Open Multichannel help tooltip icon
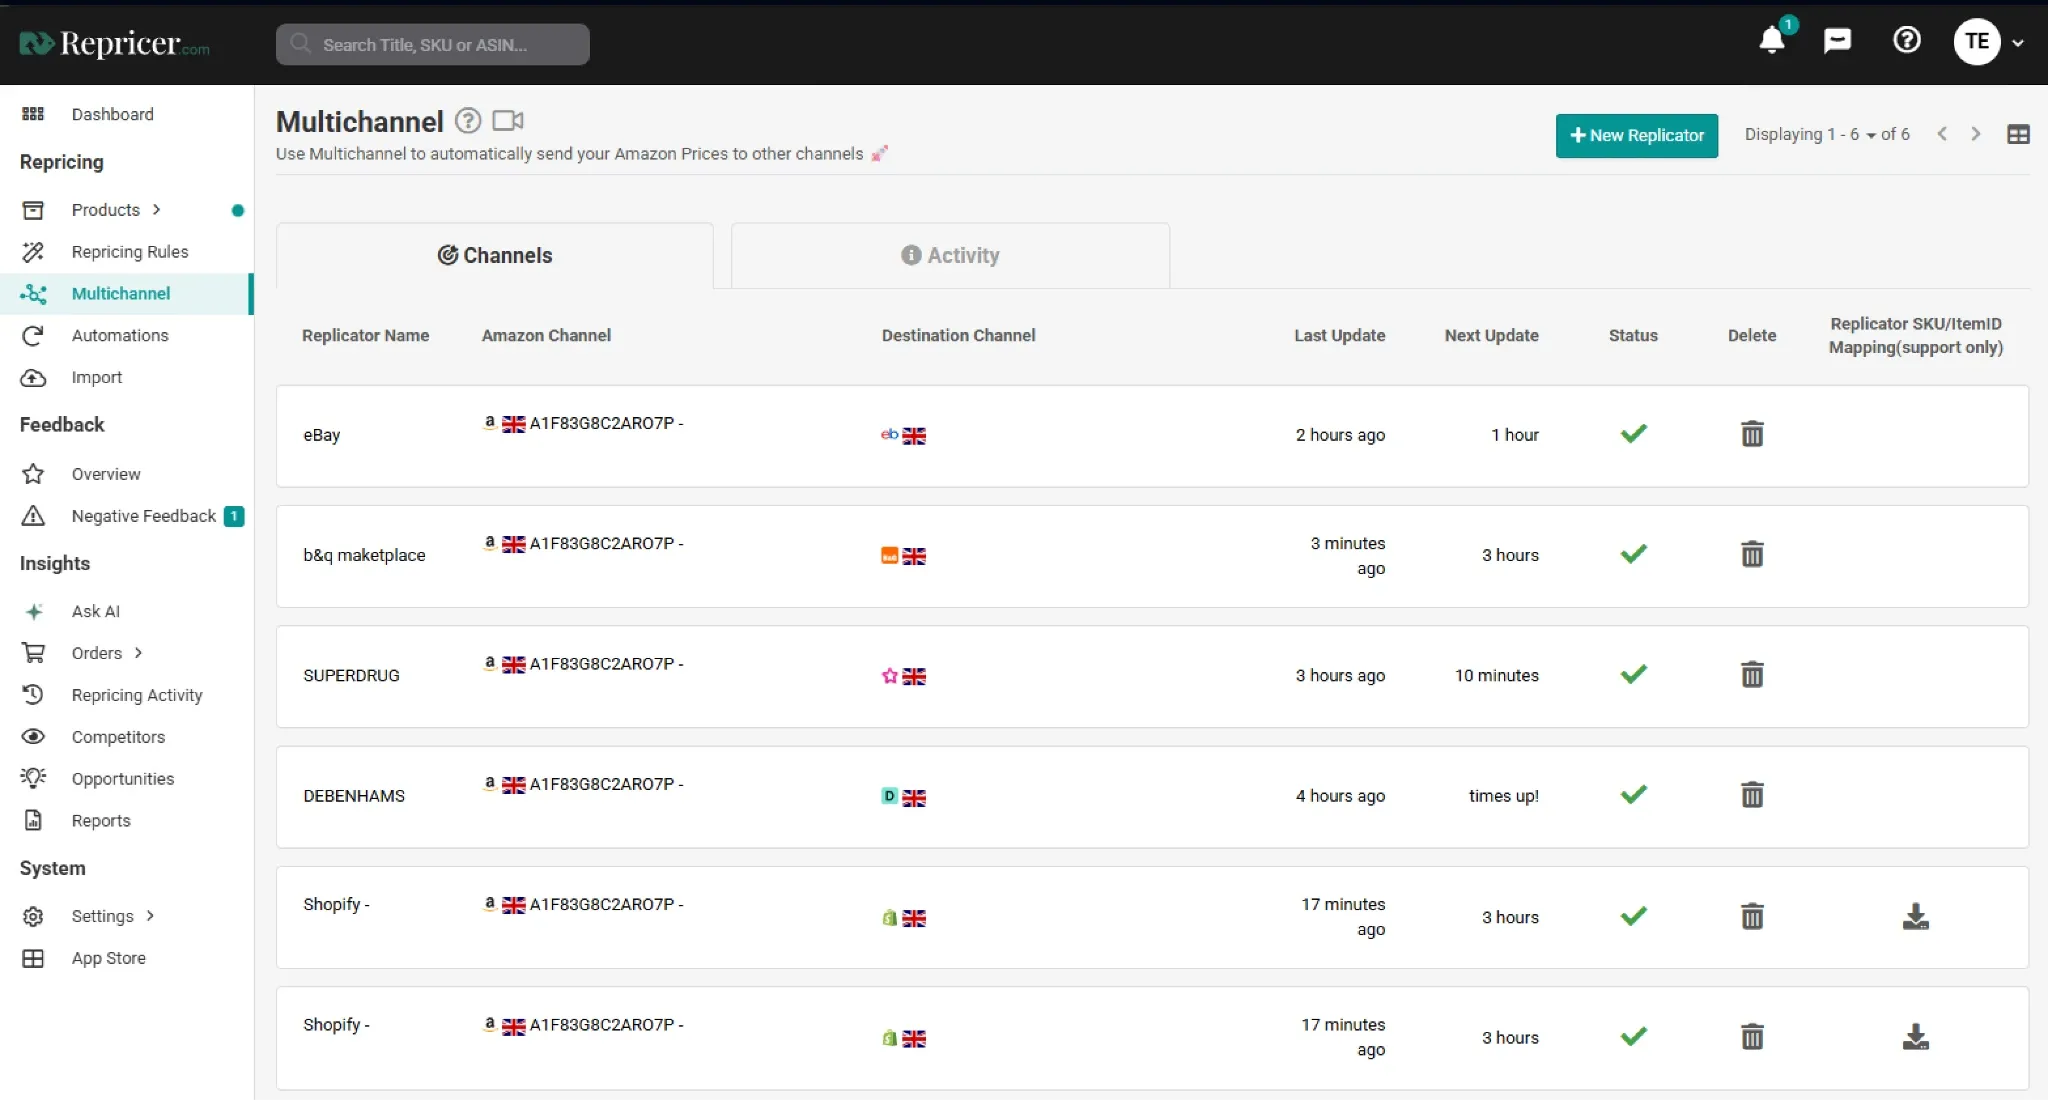The height and width of the screenshot is (1100, 2048). pos(468,121)
